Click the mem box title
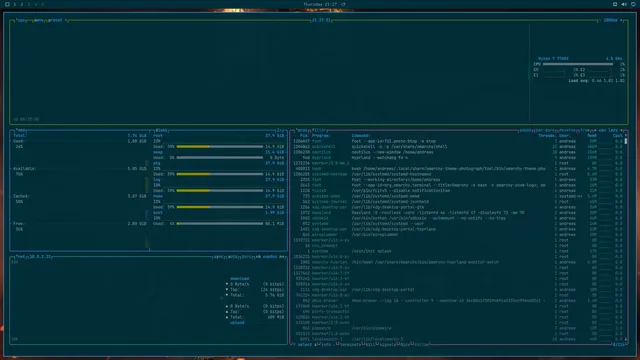 pos(20,131)
